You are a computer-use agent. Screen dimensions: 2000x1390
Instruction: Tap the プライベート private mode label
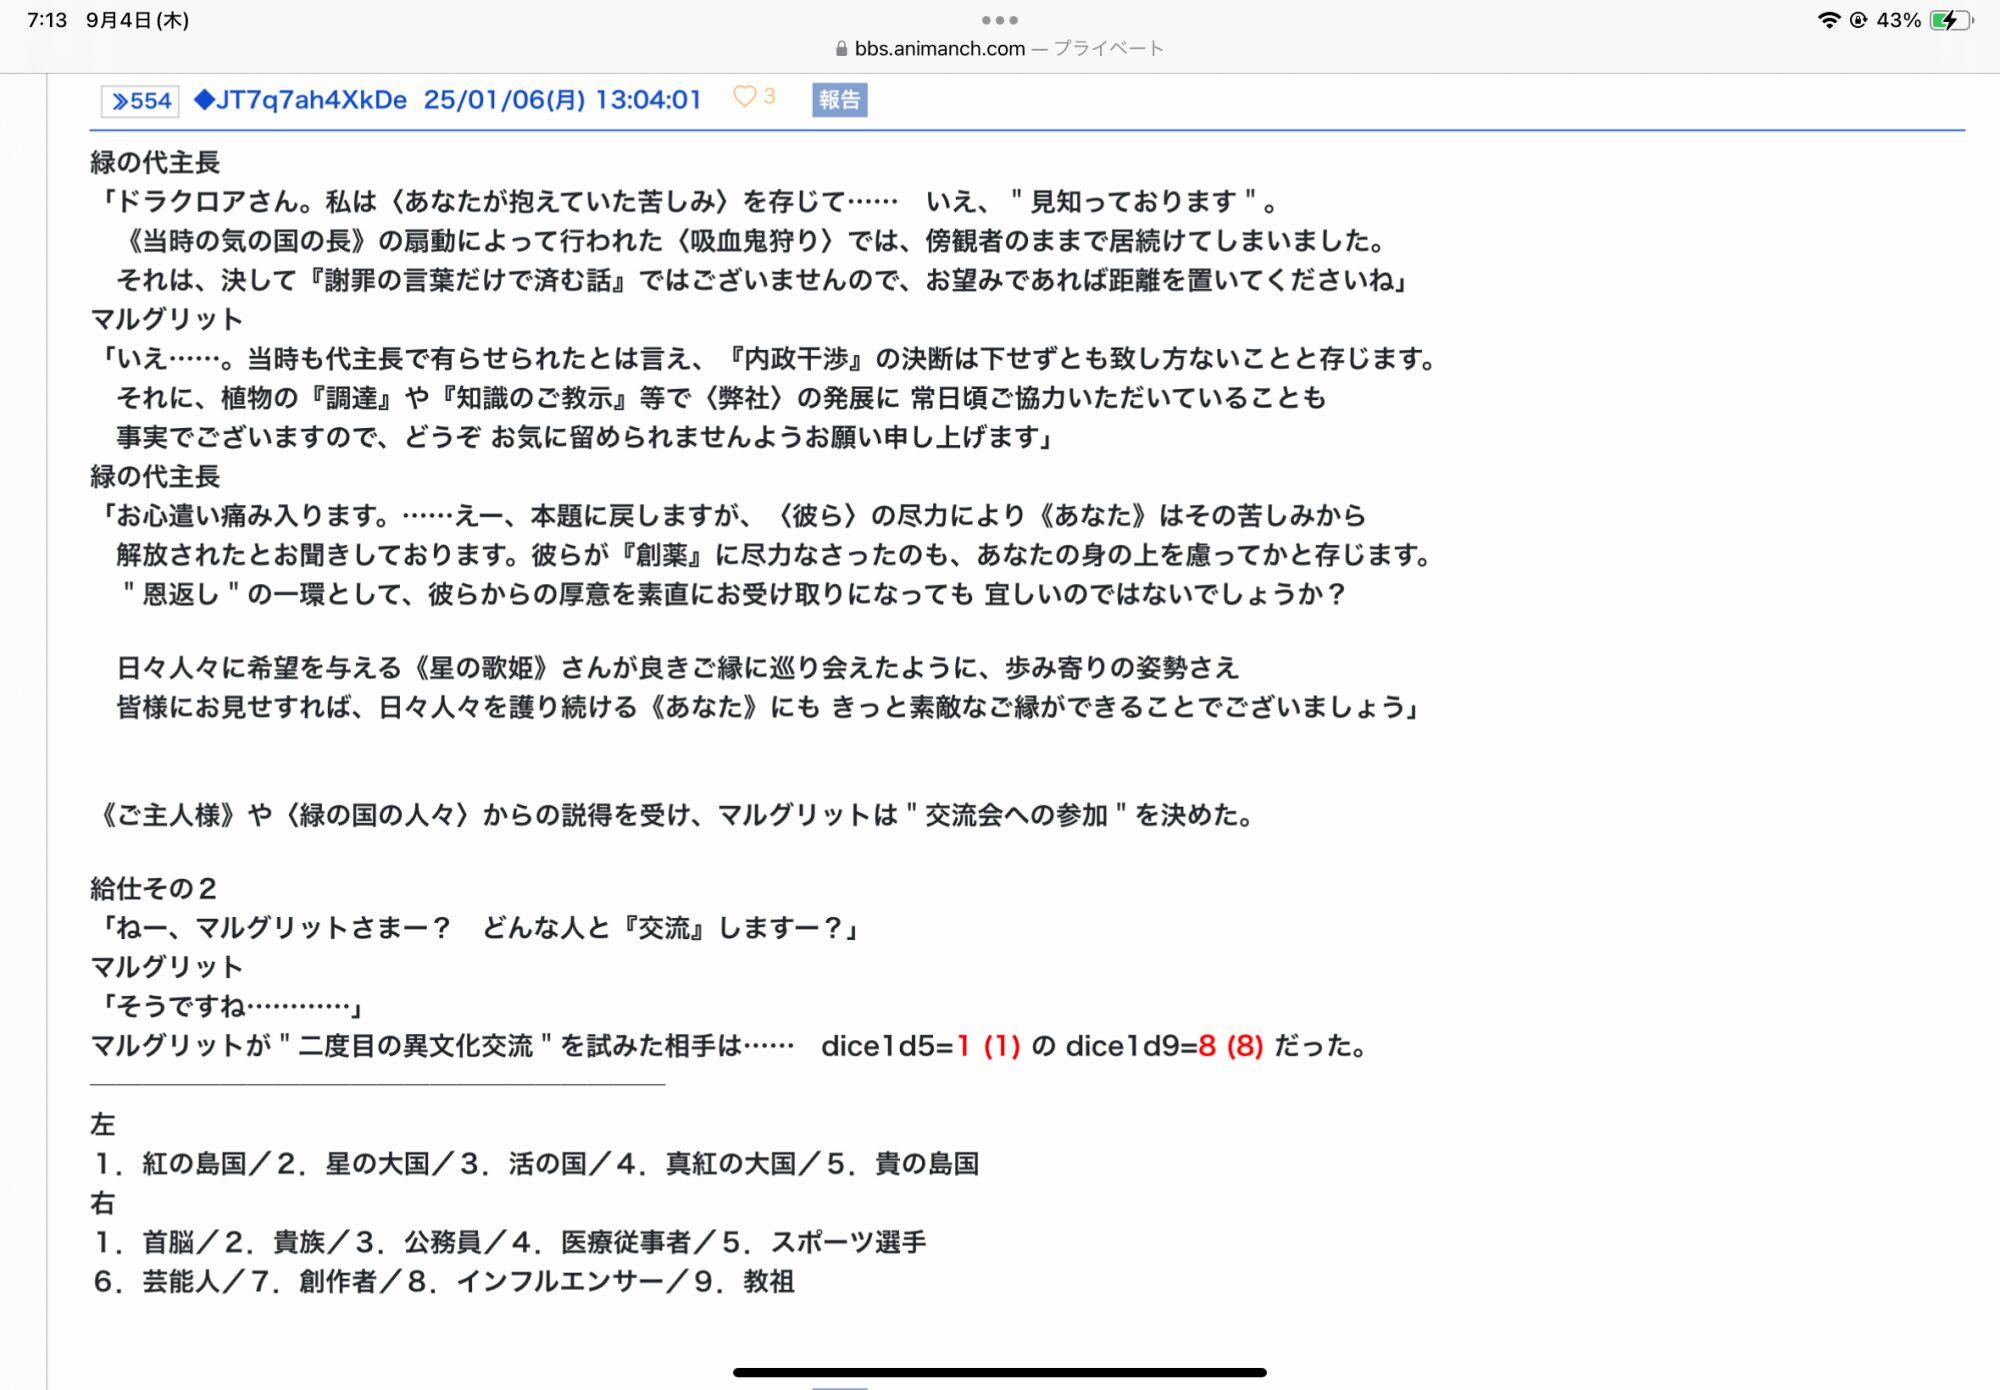click(1108, 49)
